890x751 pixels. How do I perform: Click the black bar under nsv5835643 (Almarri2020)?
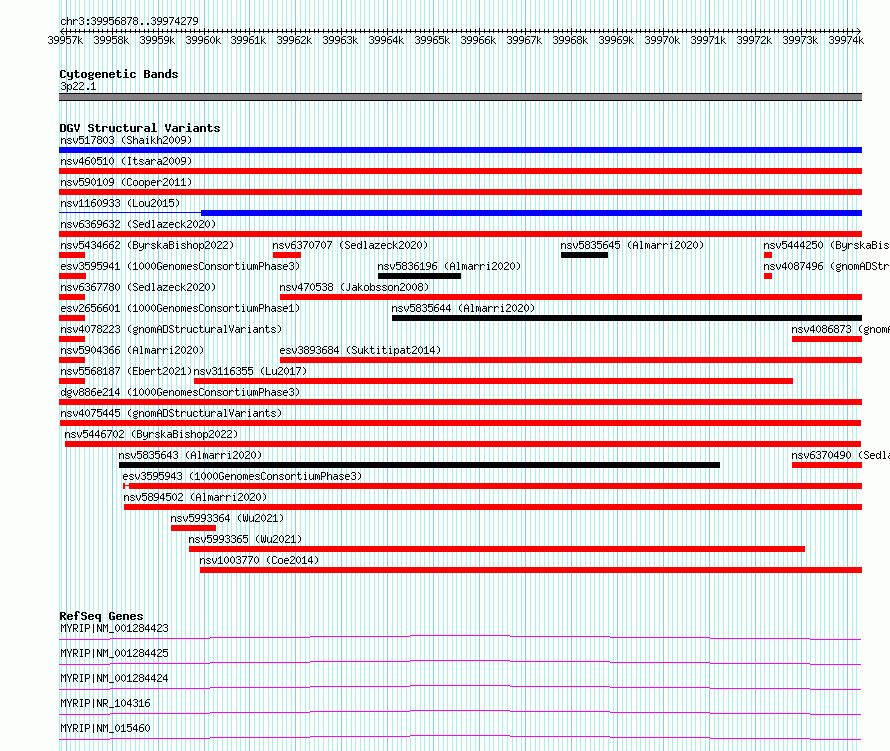coord(419,465)
